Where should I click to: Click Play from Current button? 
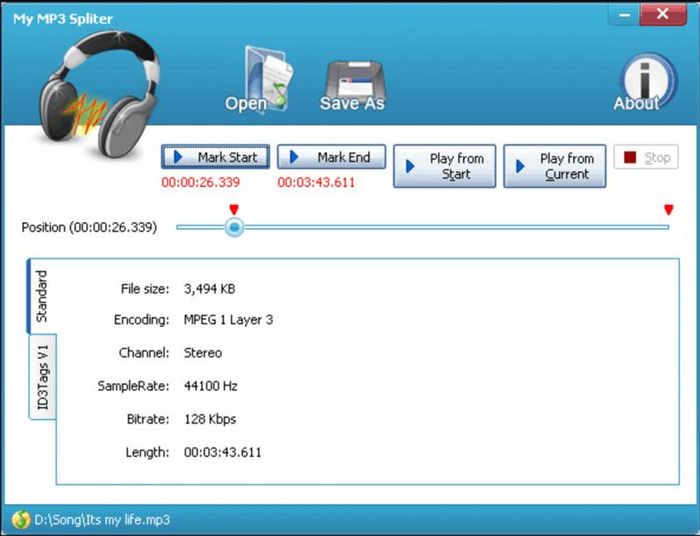[x=555, y=166]
